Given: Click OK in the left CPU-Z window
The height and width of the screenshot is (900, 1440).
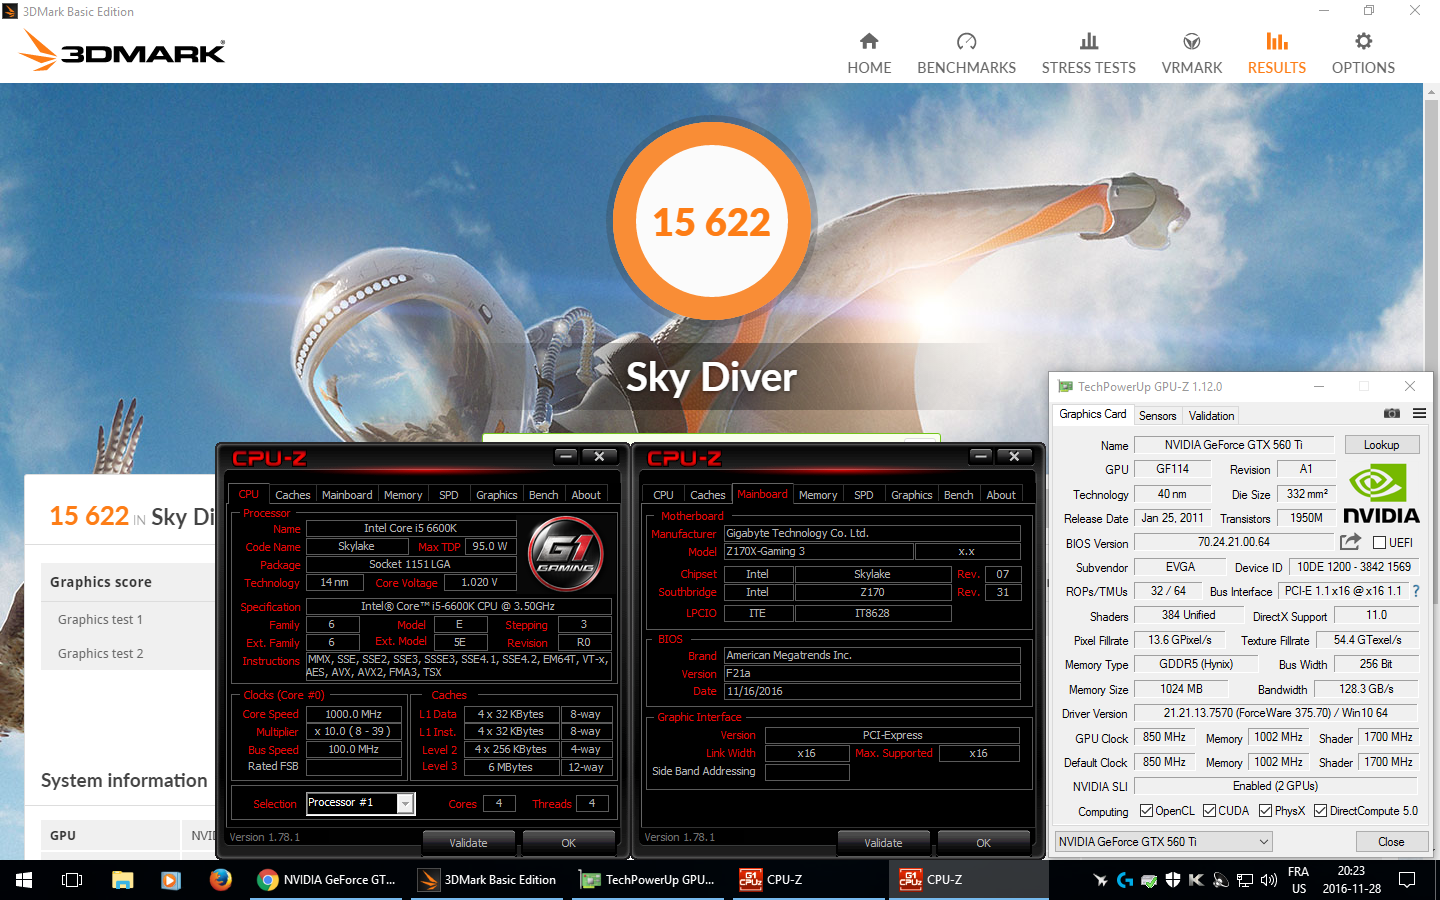Looking at the screenshot, I should pyautogui.click(x=568, y=843).
